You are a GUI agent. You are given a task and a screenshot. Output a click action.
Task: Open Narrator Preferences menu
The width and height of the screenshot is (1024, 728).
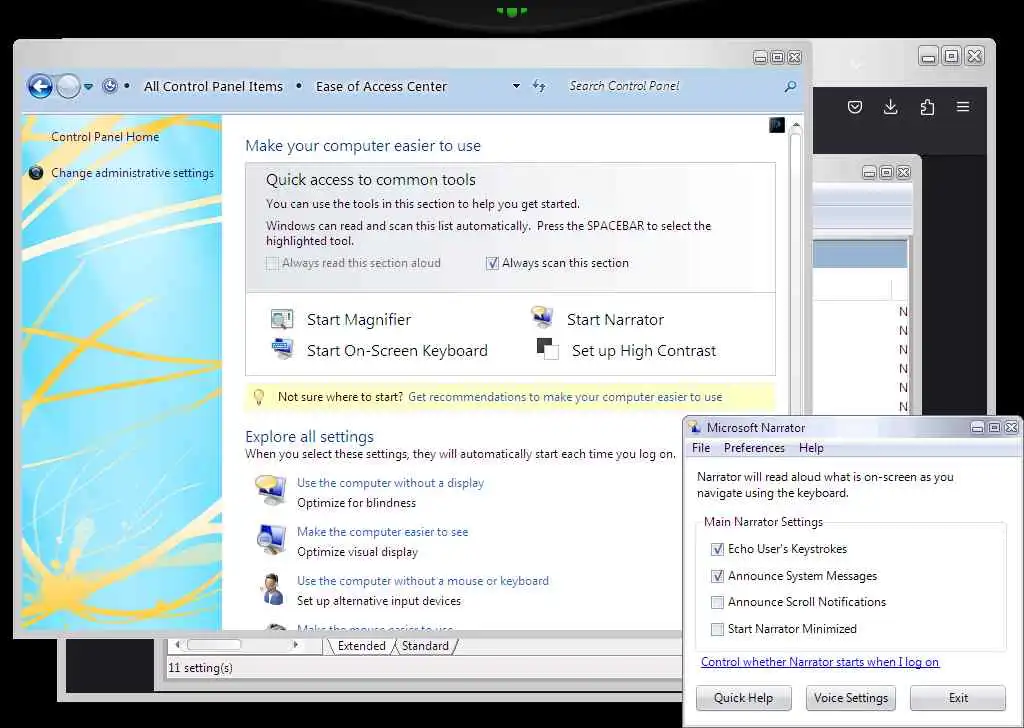click(754, 448)
